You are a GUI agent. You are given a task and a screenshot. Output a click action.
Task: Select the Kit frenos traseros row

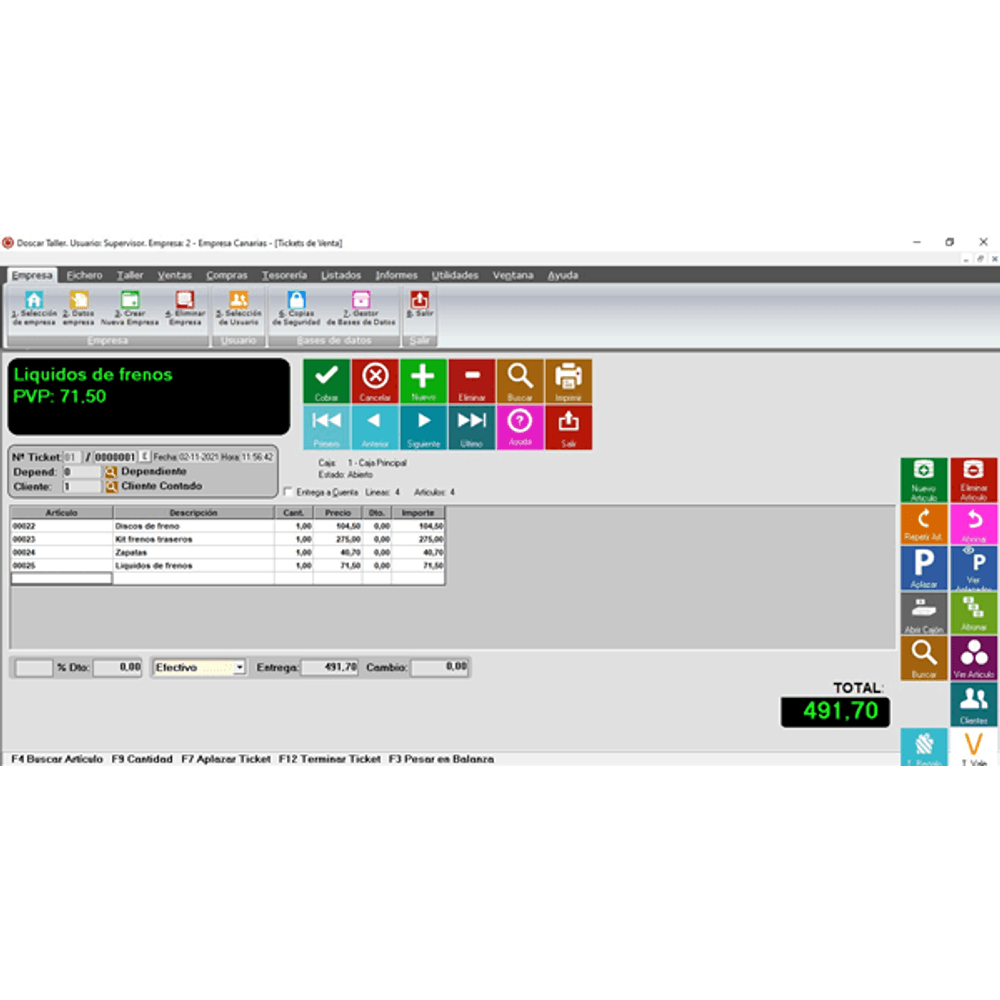point(190,539)
